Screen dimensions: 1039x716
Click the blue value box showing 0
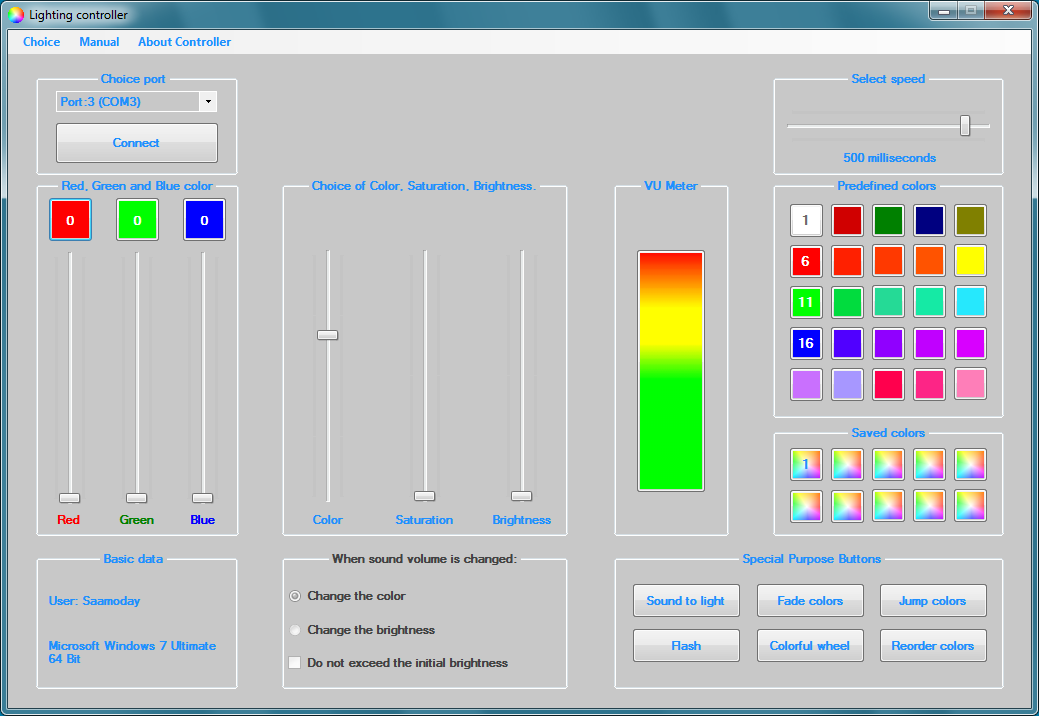(204, 220)
